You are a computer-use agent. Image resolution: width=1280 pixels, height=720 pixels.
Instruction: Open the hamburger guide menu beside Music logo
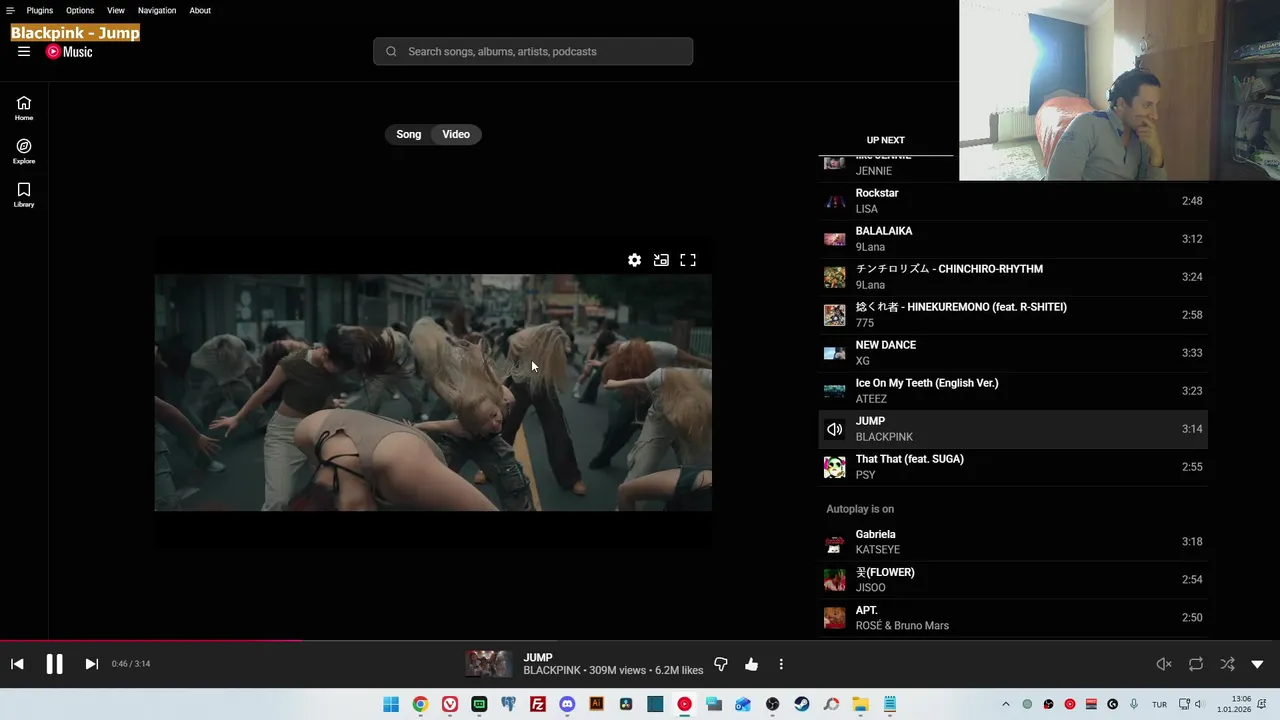(24, 52)
